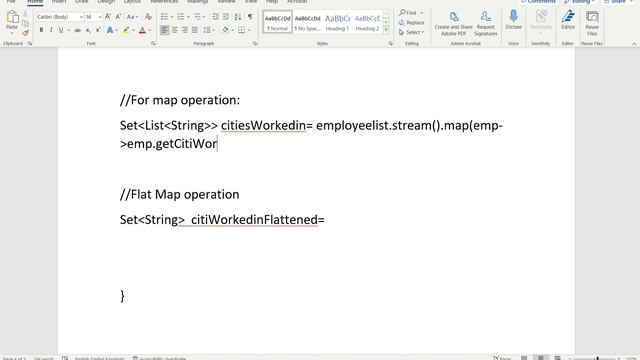Open the Mailings tab
The image size is (640, 360).
tap(198, 2)
